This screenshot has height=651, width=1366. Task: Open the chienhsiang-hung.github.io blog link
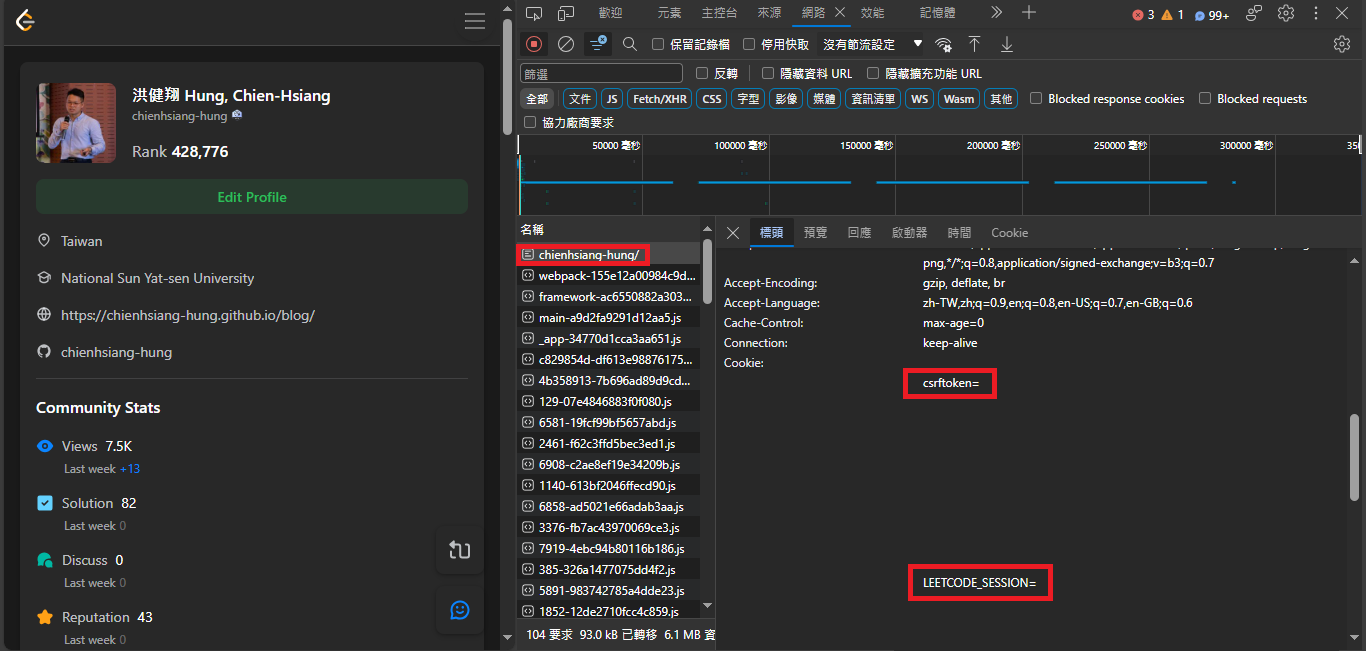tap(188, 315)
